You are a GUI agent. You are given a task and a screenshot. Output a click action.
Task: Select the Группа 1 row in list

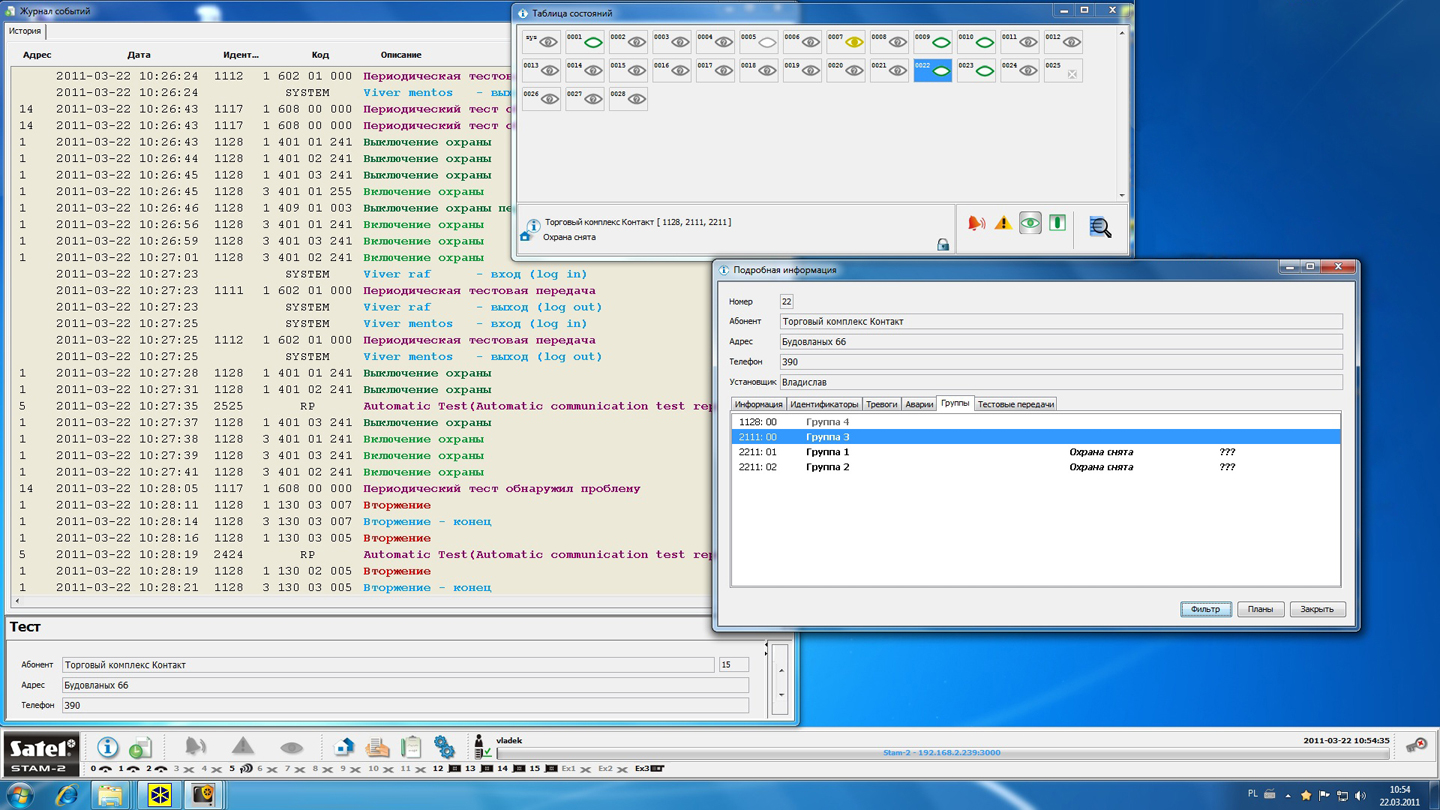(828, 452)
